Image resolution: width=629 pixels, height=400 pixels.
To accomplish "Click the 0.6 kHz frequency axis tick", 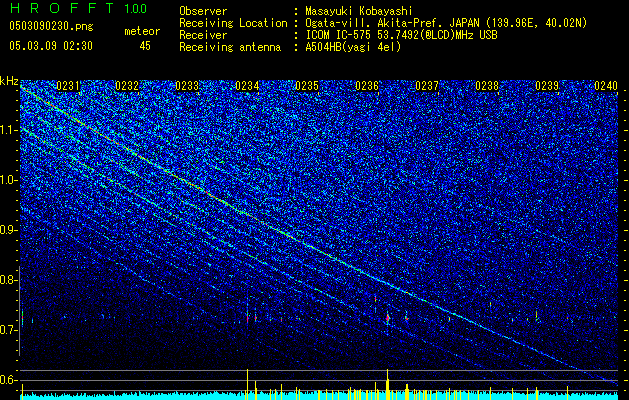I will pos(9,380).
